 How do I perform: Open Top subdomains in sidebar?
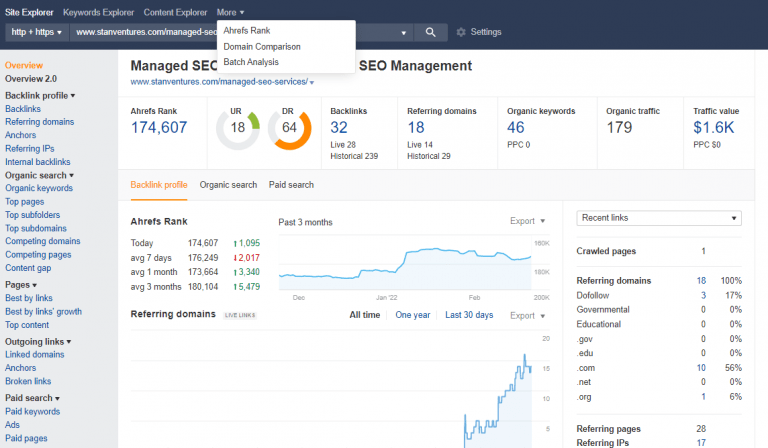[36, 228]
